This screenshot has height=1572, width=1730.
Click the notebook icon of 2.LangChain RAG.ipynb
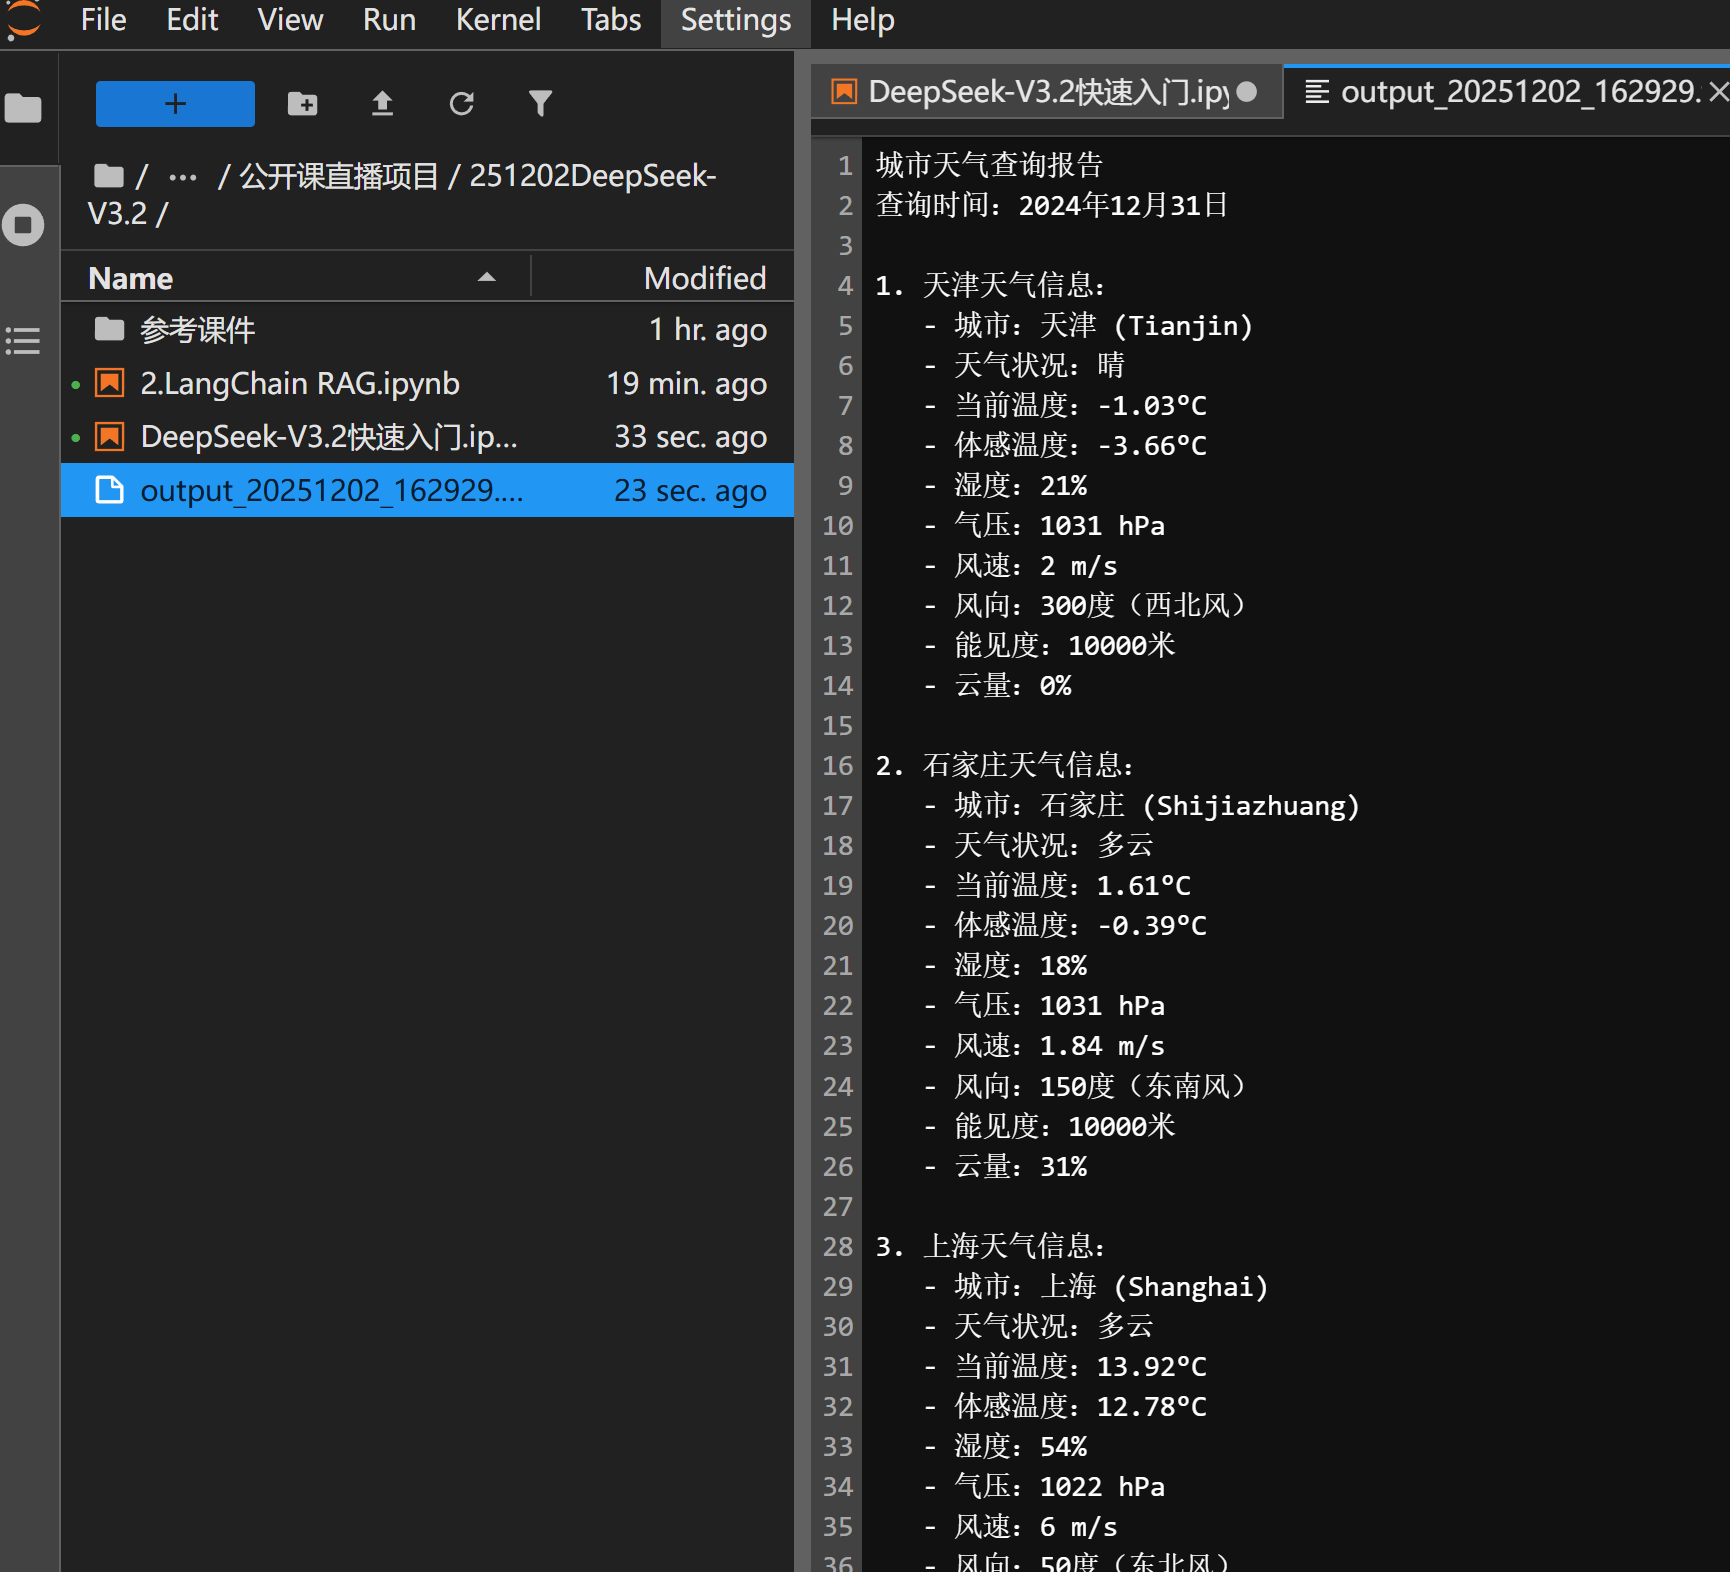click(109, 383)
